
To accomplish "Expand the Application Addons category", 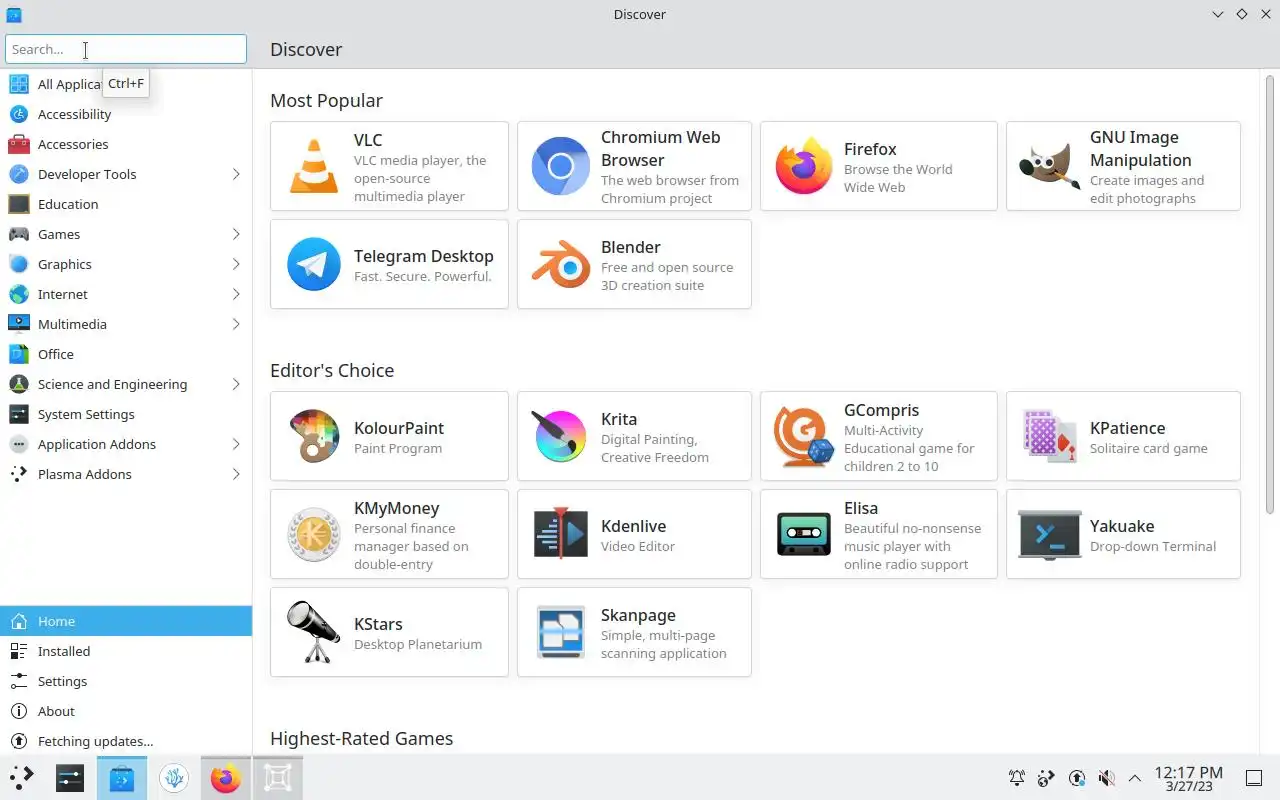I will (236, 444).
